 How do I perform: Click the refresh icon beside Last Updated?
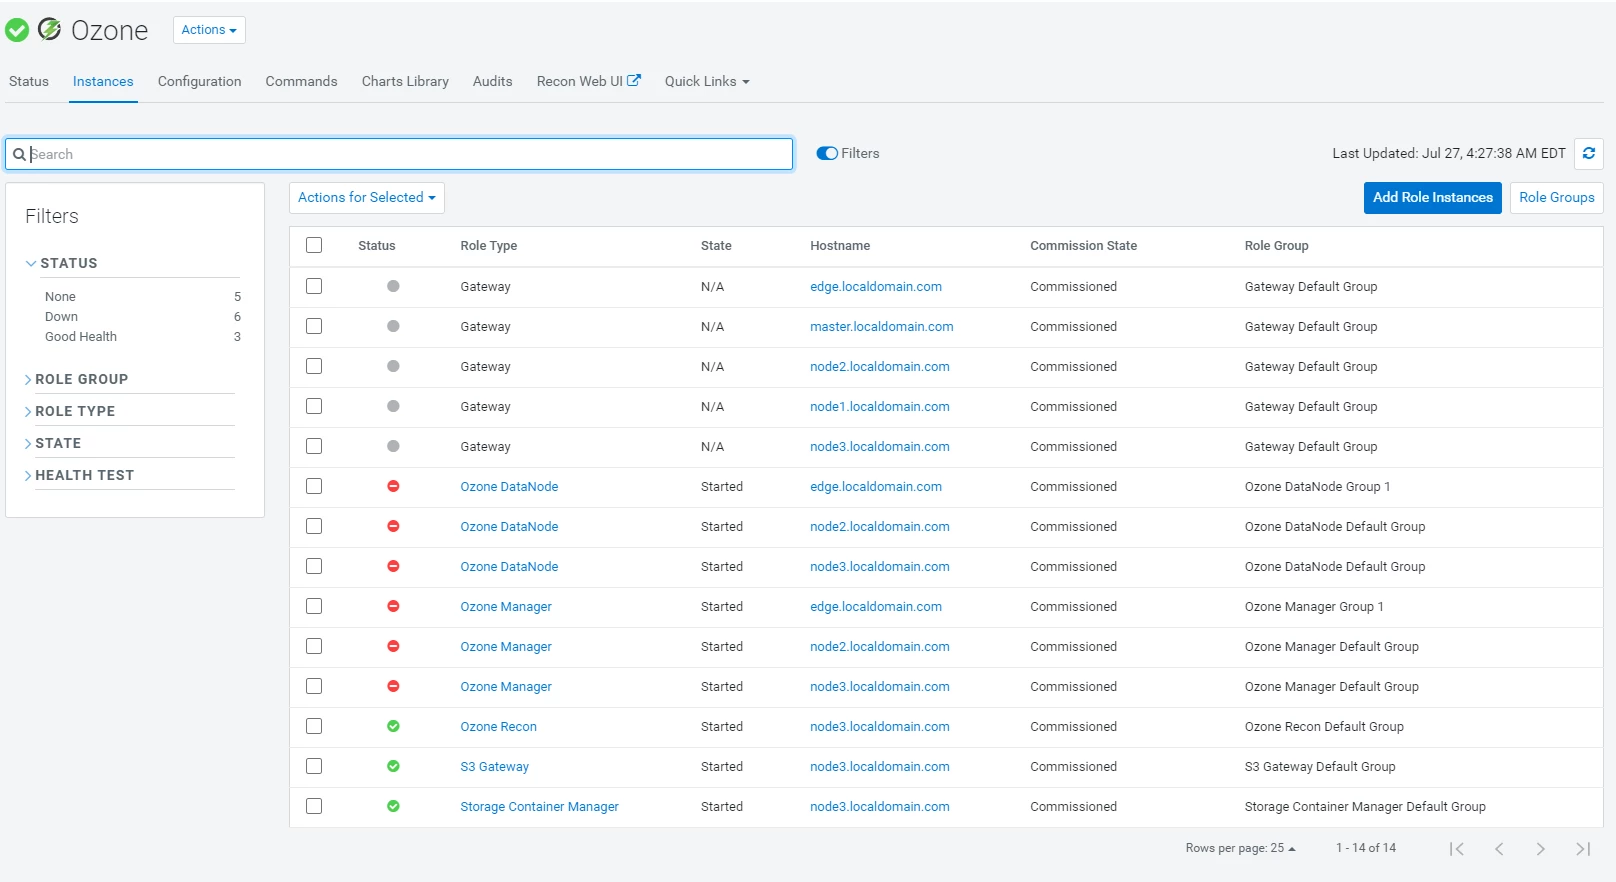coord(1588,153)
